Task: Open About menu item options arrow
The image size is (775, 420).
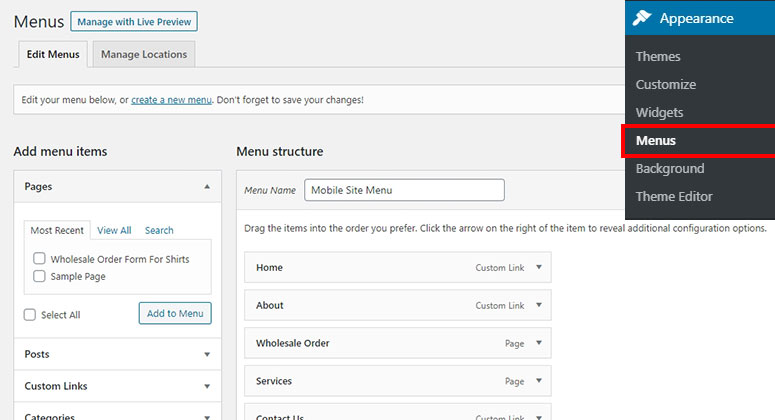Action: click(539, 305)
